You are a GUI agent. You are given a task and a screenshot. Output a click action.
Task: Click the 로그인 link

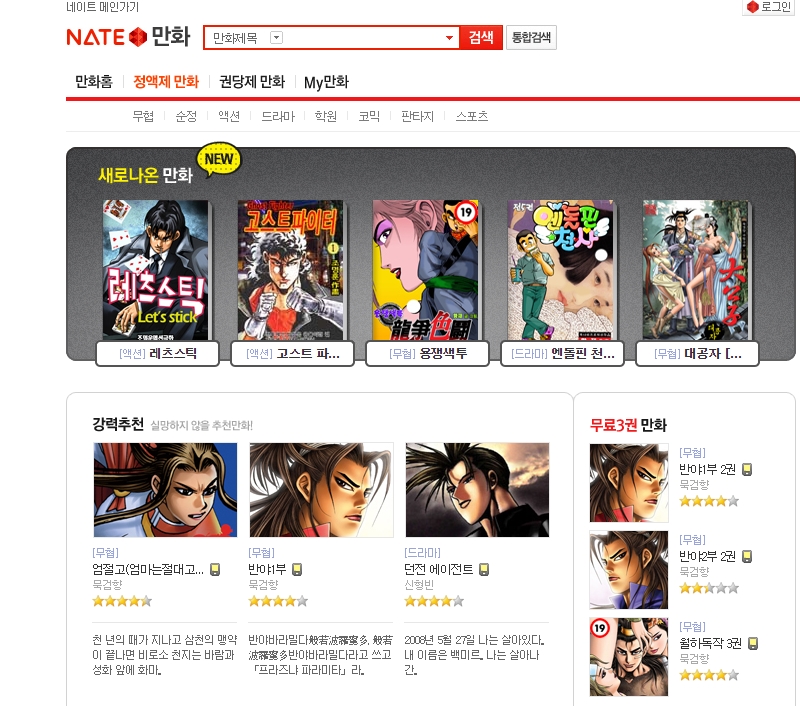pyautogui.click(x=776, y=7)
